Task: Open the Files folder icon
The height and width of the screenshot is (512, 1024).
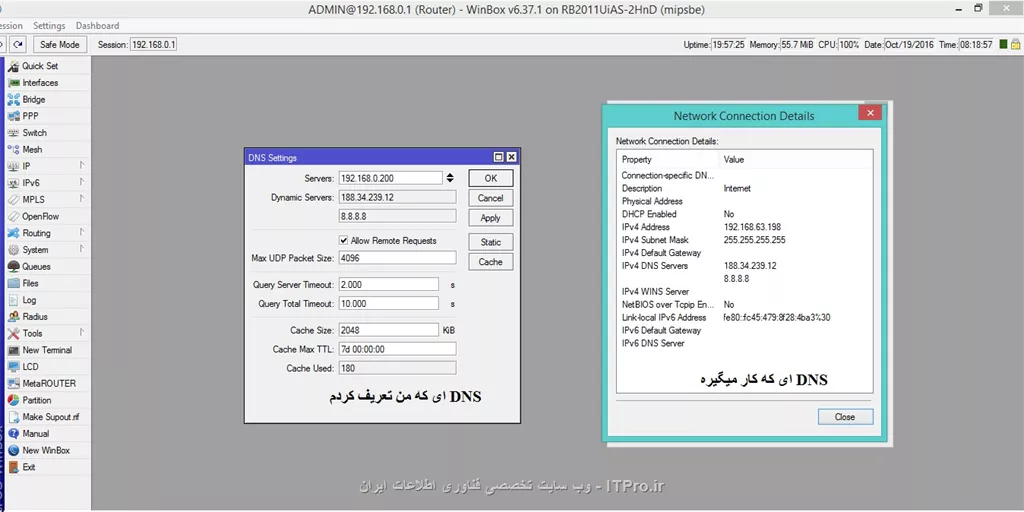Action: [x=13, y=283]
